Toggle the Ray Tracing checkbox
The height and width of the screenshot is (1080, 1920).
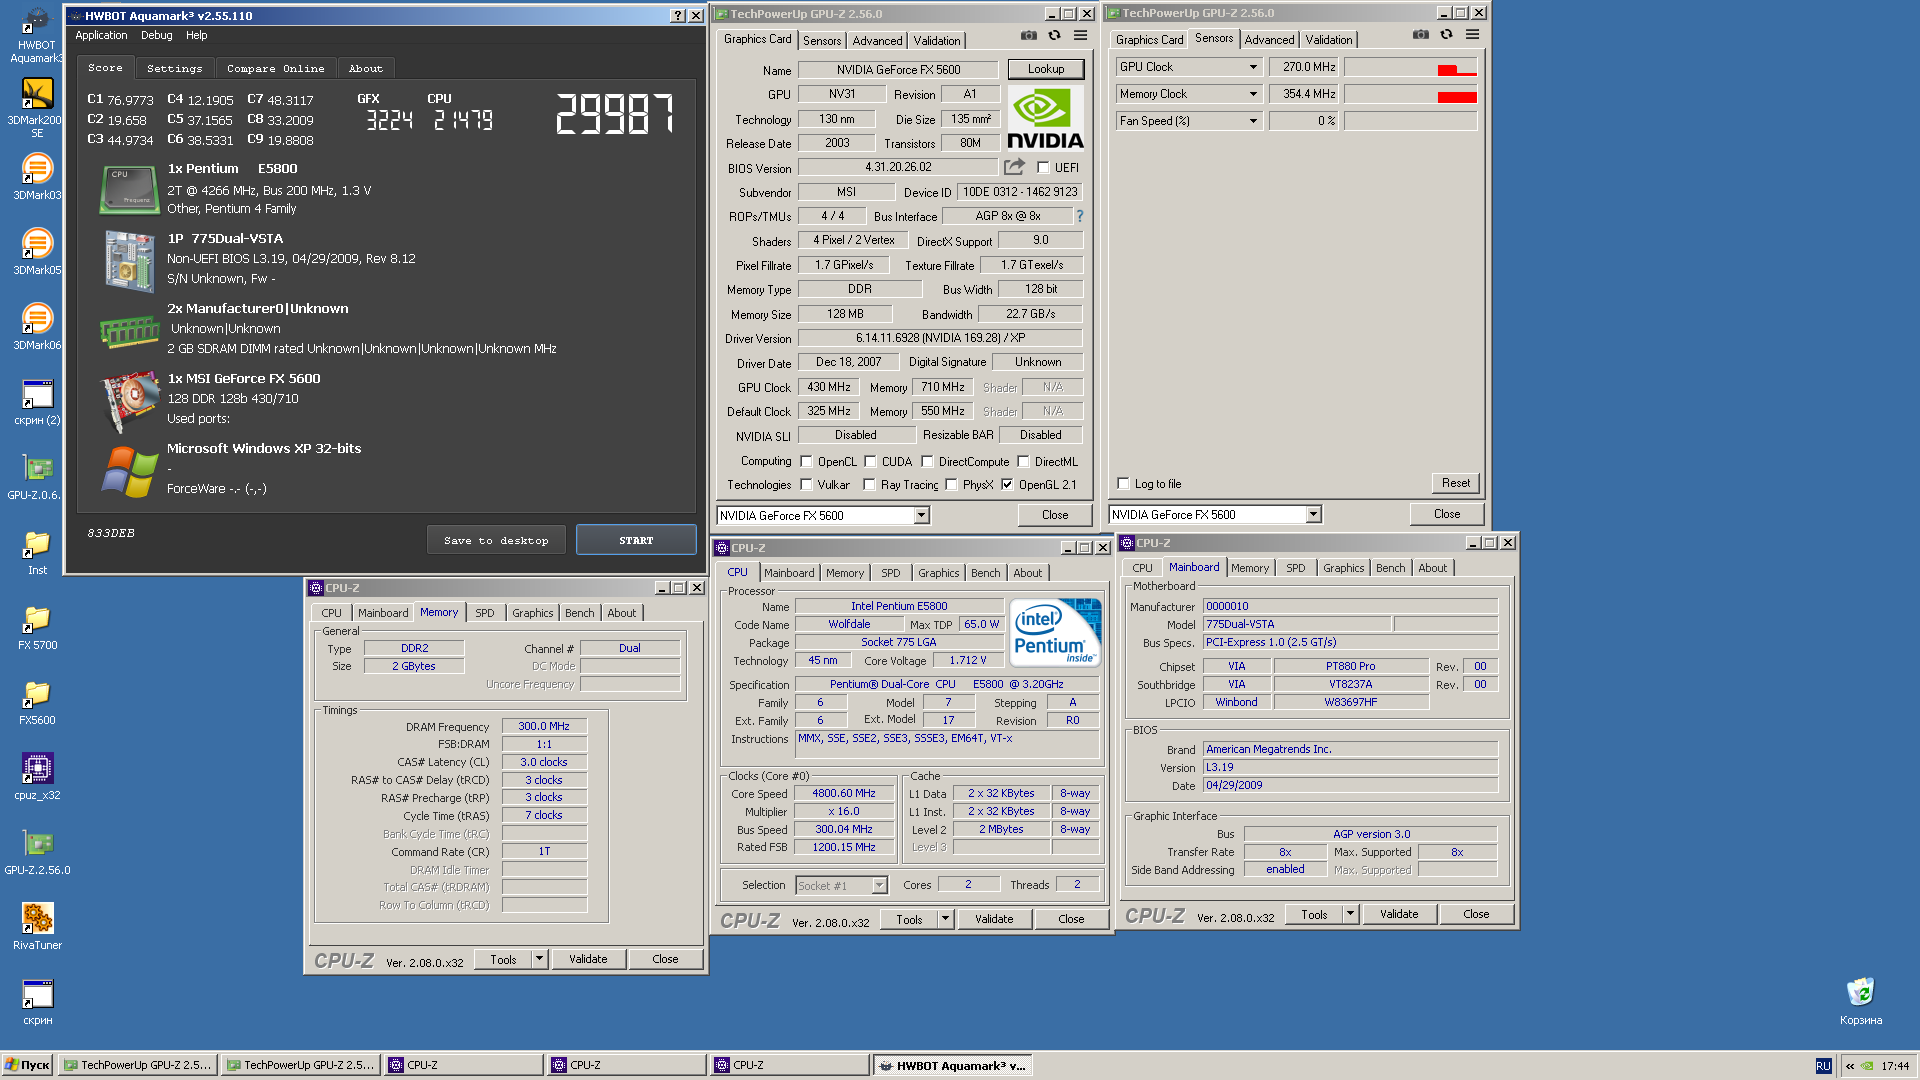coord(869,485)
